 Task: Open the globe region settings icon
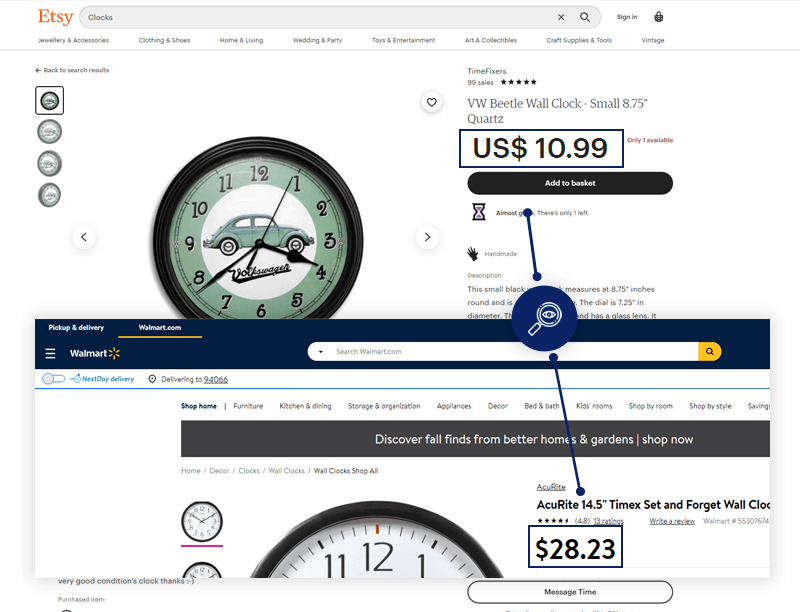659,17
